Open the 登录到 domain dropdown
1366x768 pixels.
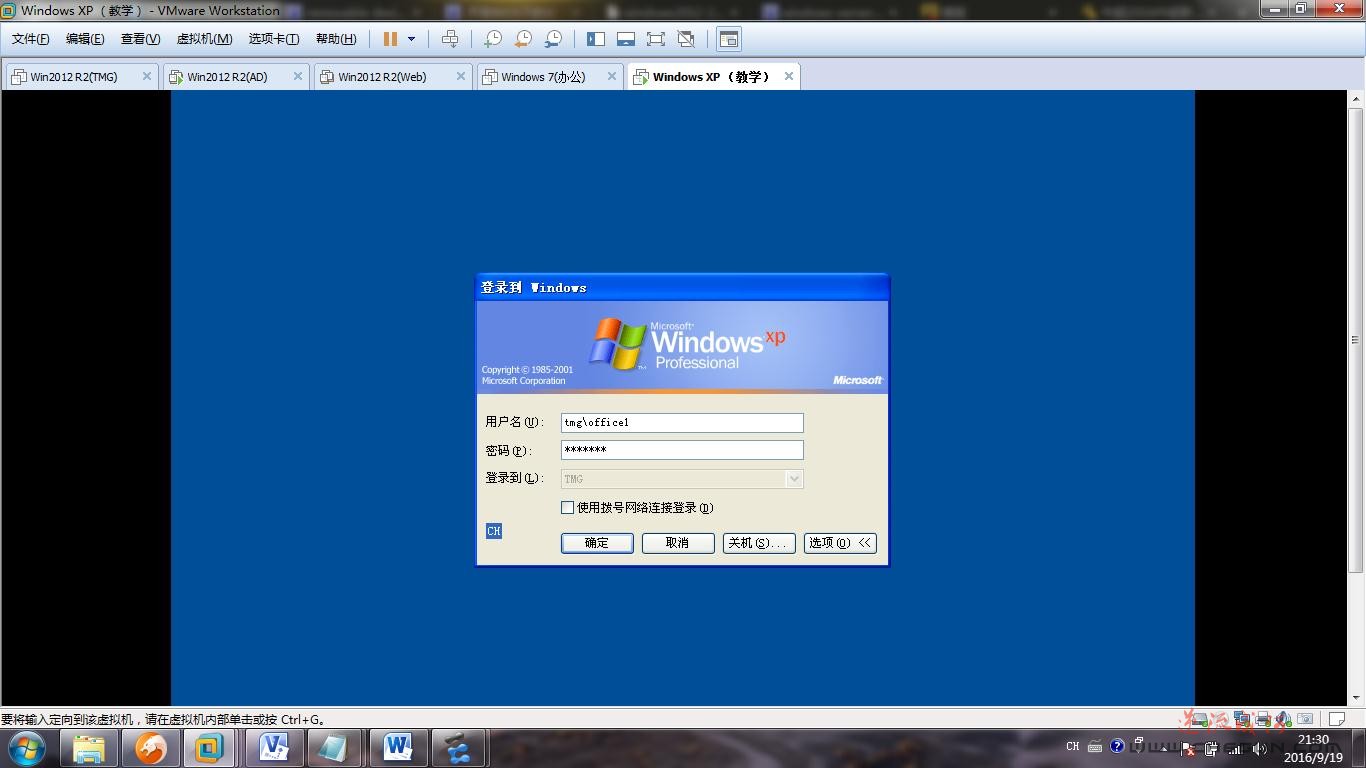(794, 479)
